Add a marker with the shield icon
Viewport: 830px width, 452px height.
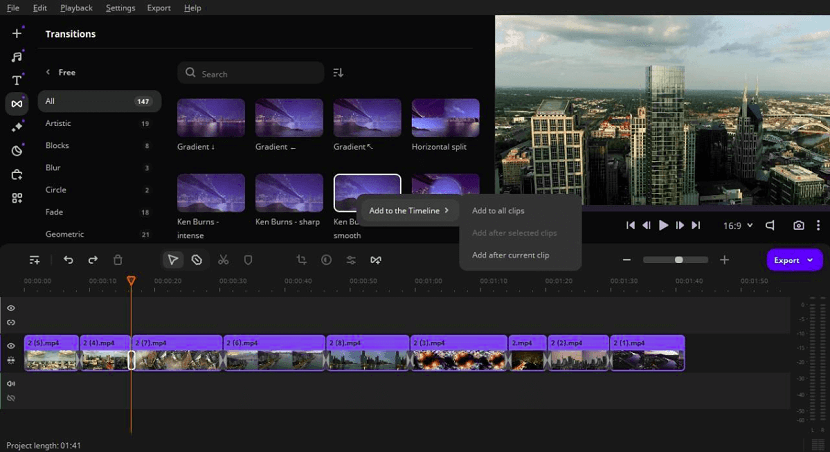(248, 260)
